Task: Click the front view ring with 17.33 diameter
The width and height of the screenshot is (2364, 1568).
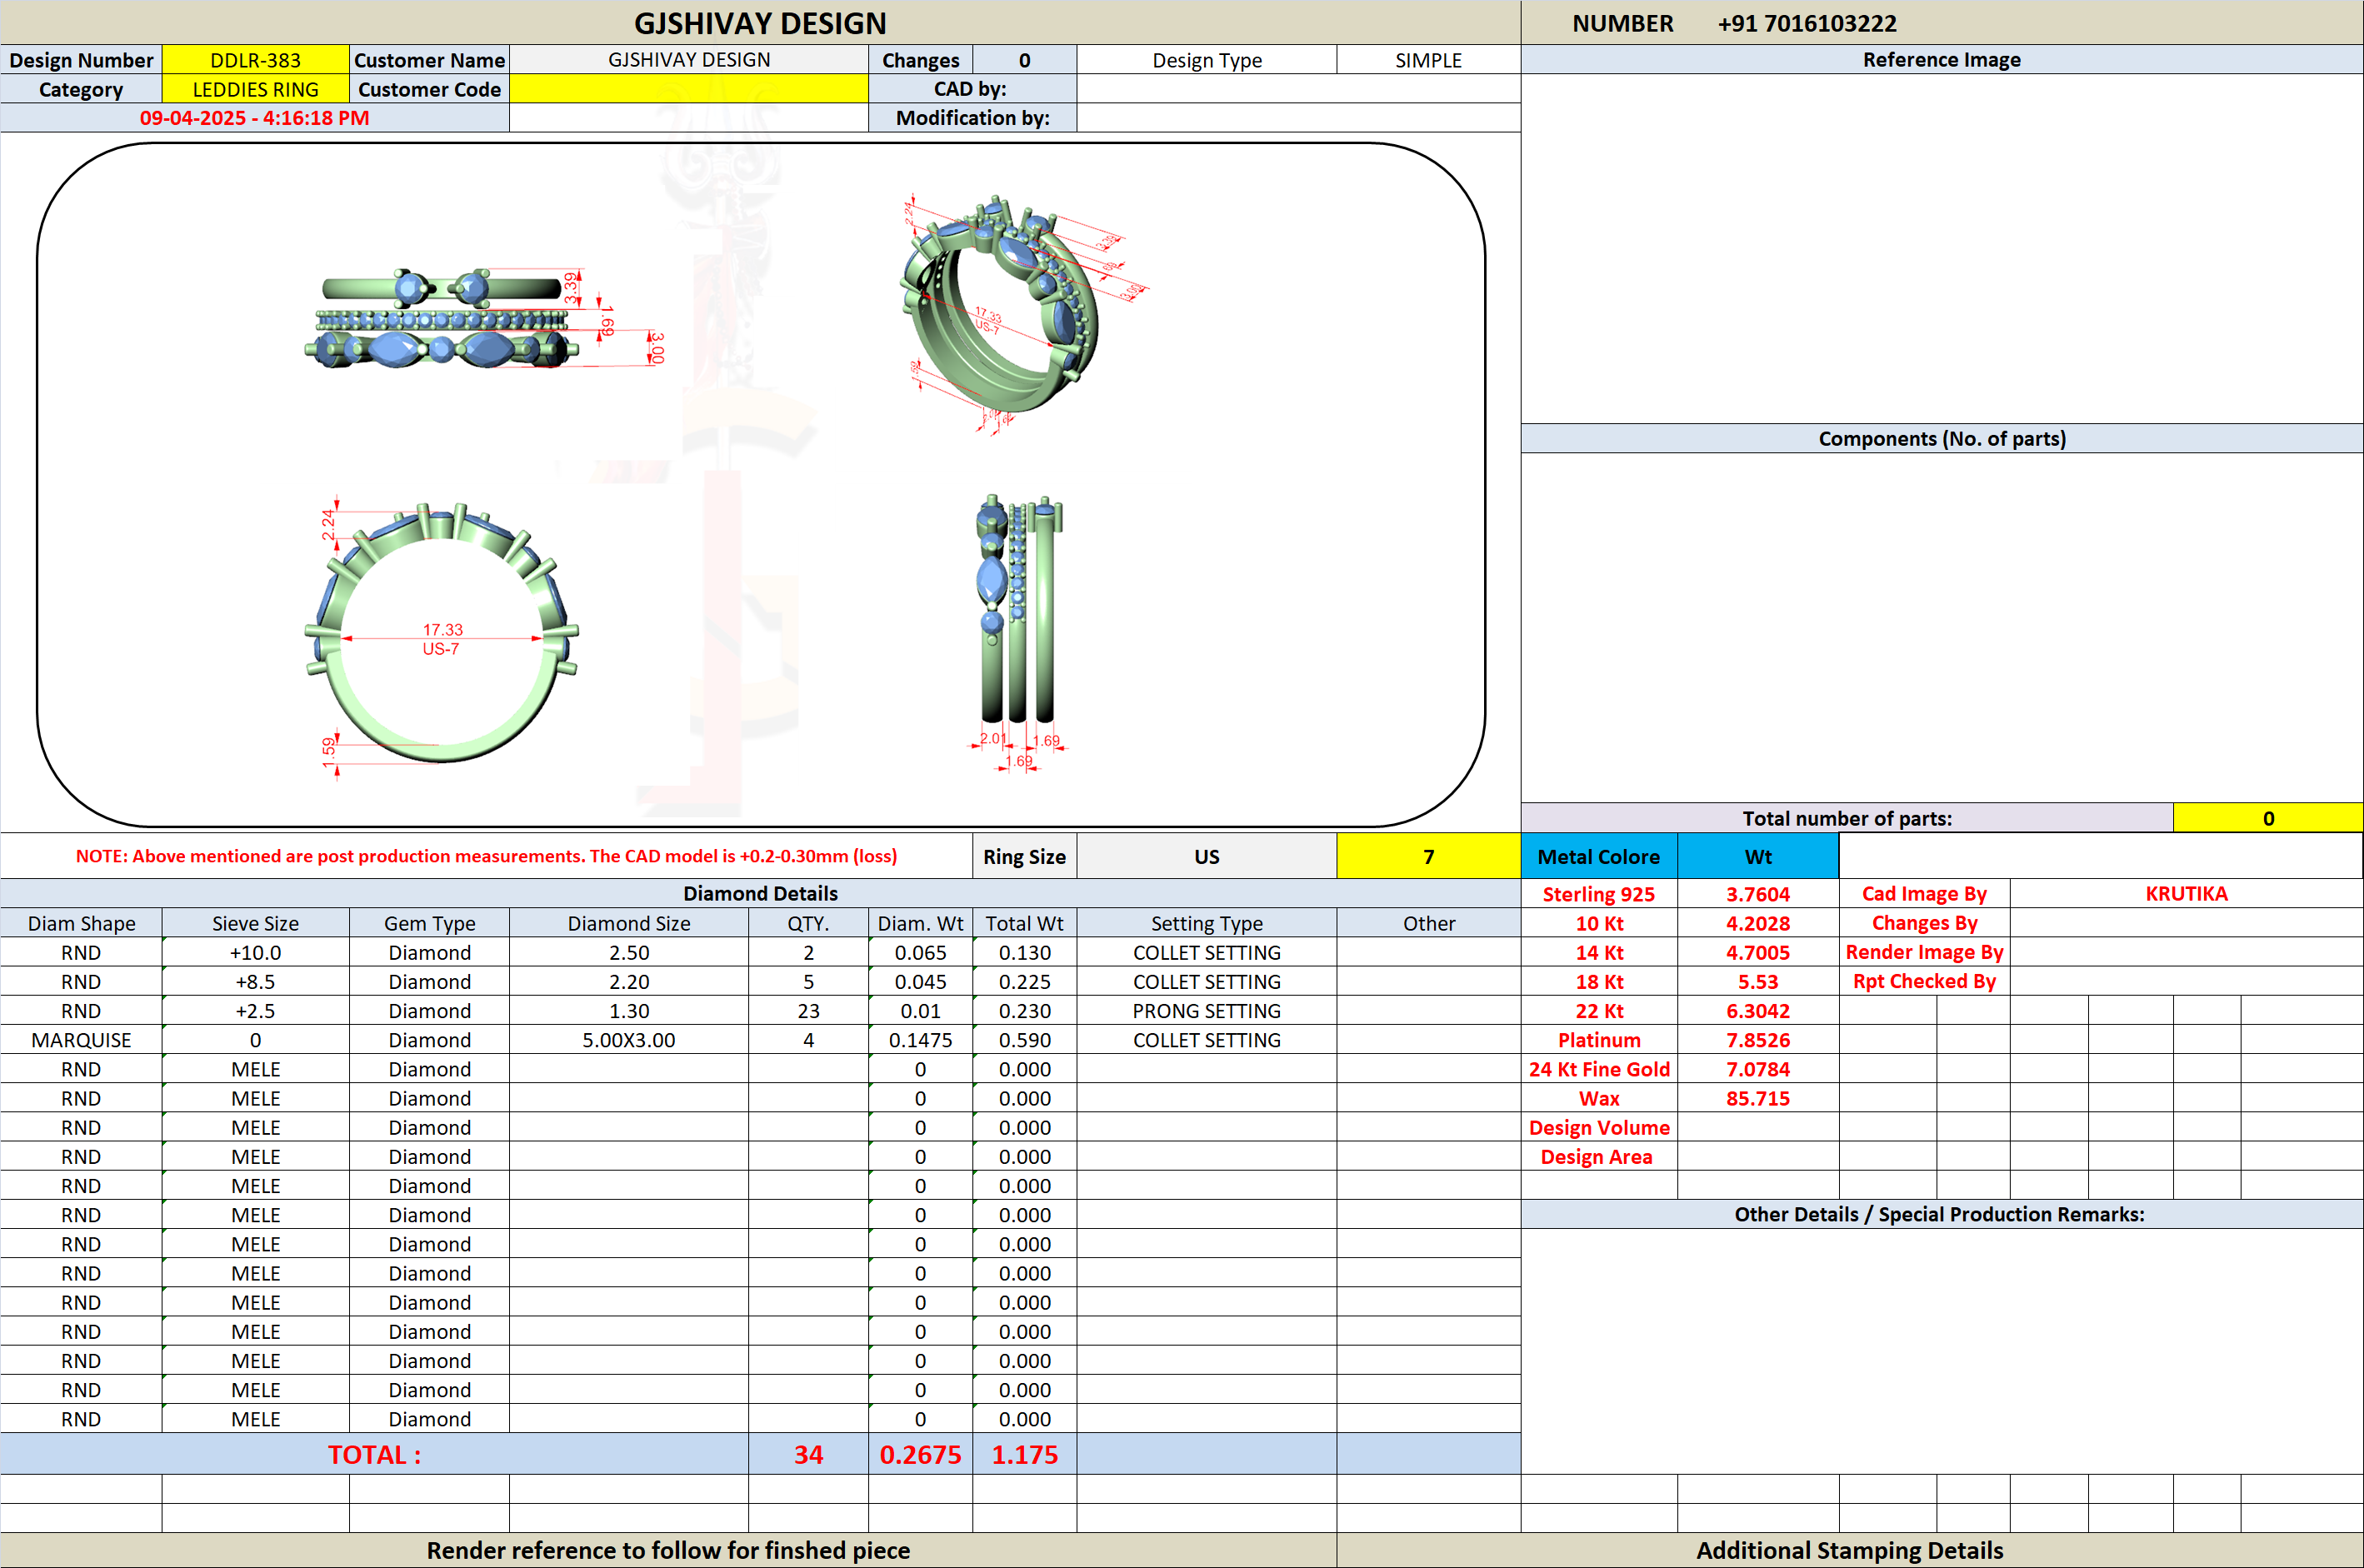Action: tap(441, 633)
